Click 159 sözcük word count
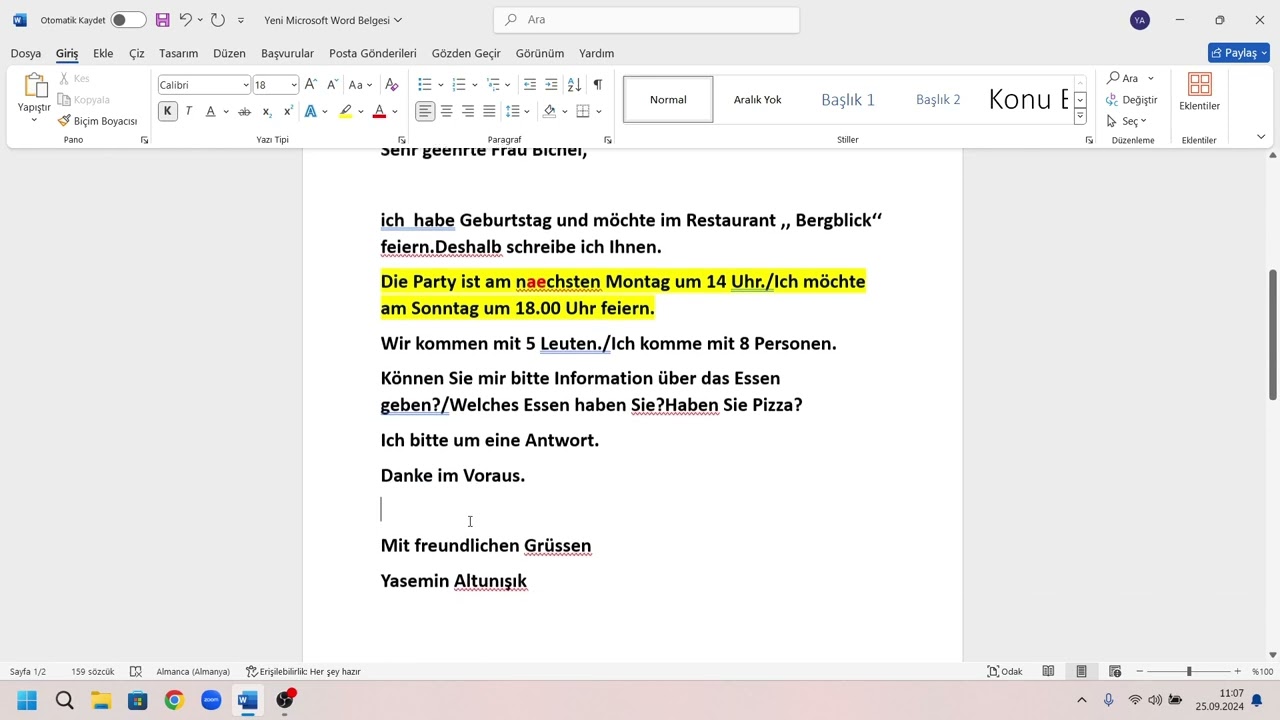The image size is (1280, 720). click(93, 672)
